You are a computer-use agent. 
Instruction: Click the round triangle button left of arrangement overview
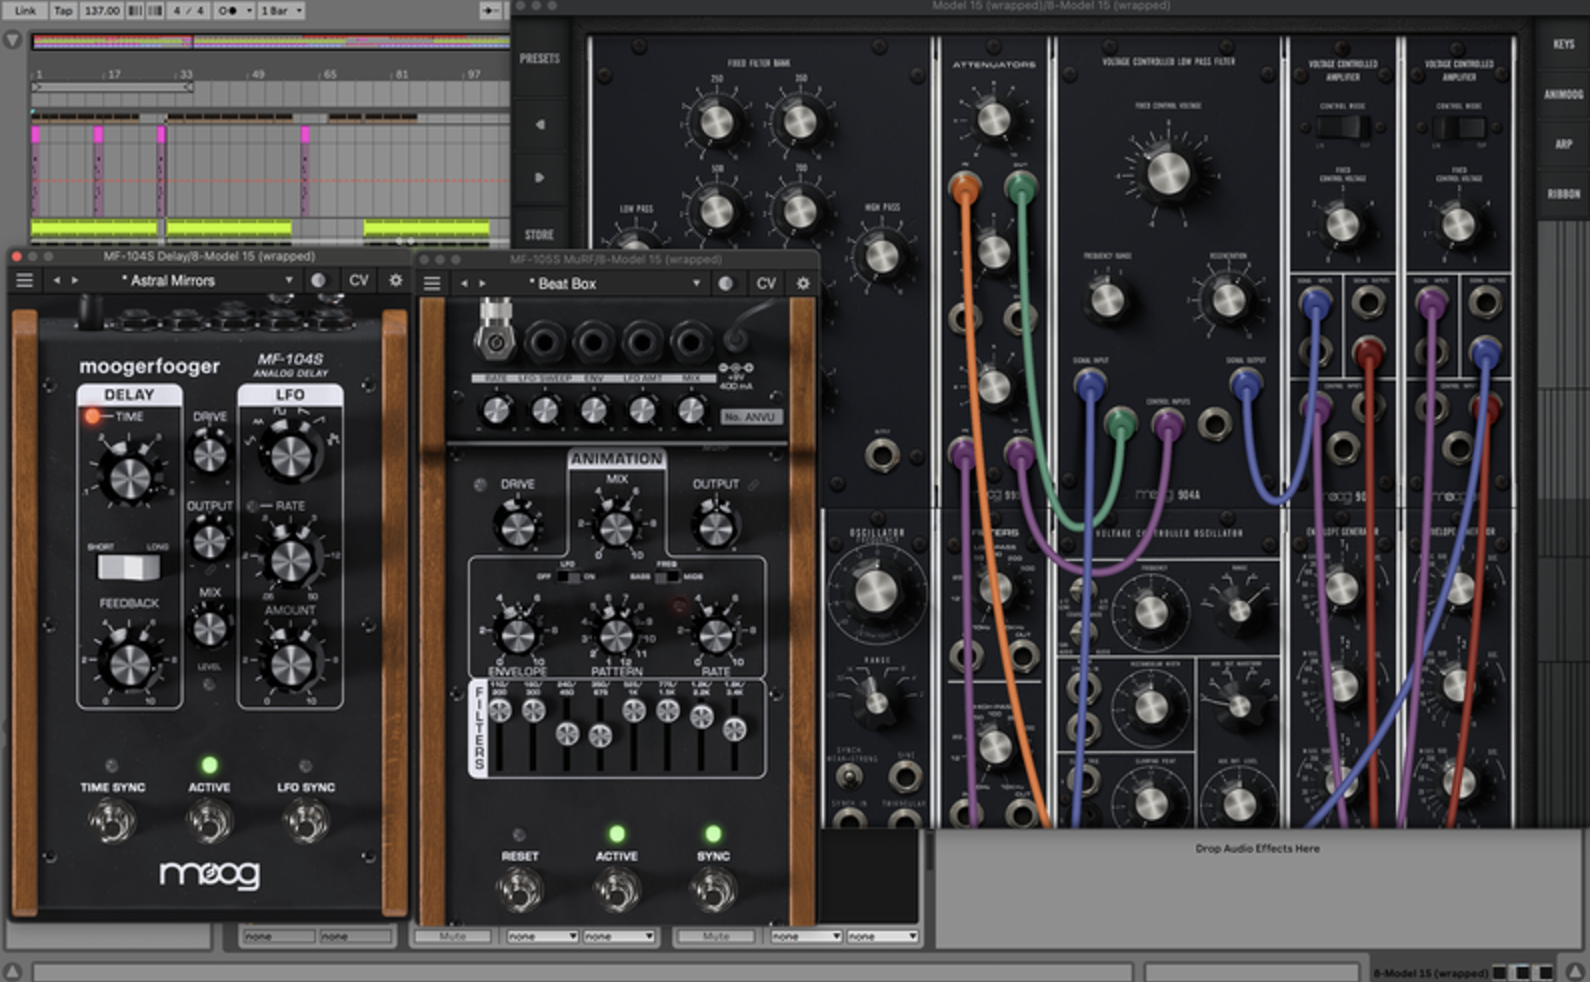coord(12,41)
